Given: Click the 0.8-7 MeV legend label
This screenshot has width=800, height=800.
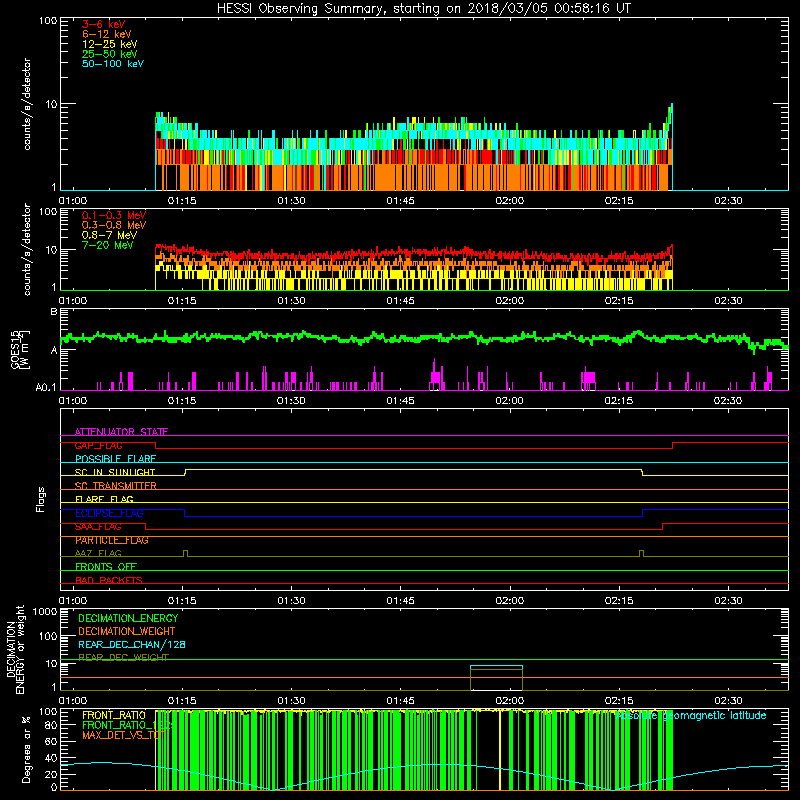Looking at the screenshot, I should [109, 235].
